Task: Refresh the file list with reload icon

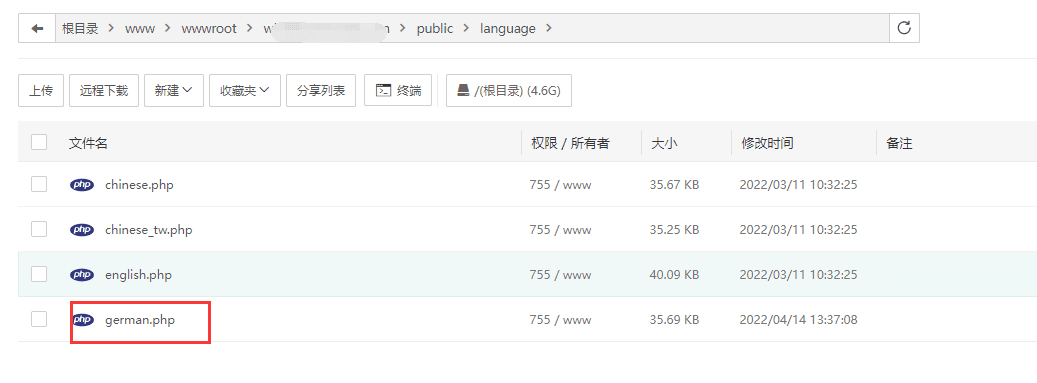Action: (x=904, y=28)
